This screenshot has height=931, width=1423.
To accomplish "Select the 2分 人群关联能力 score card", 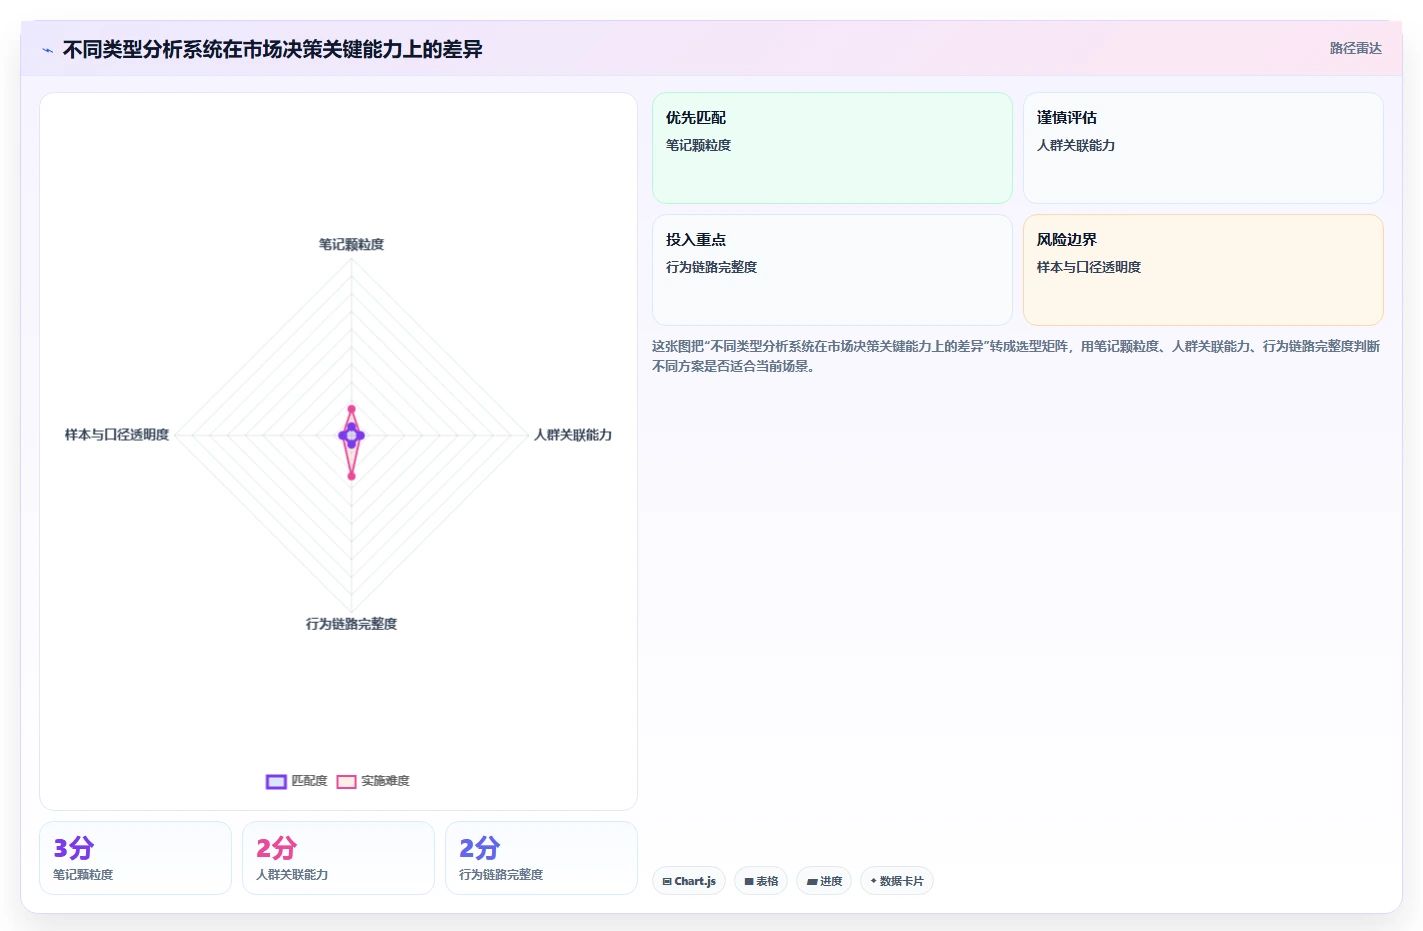I will point(338,858).
